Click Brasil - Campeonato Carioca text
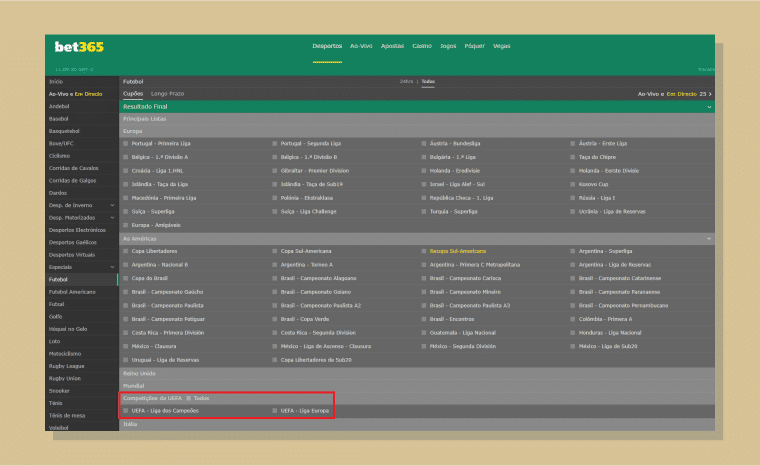Viewport: 760px width, 466px height. [465, 278]
